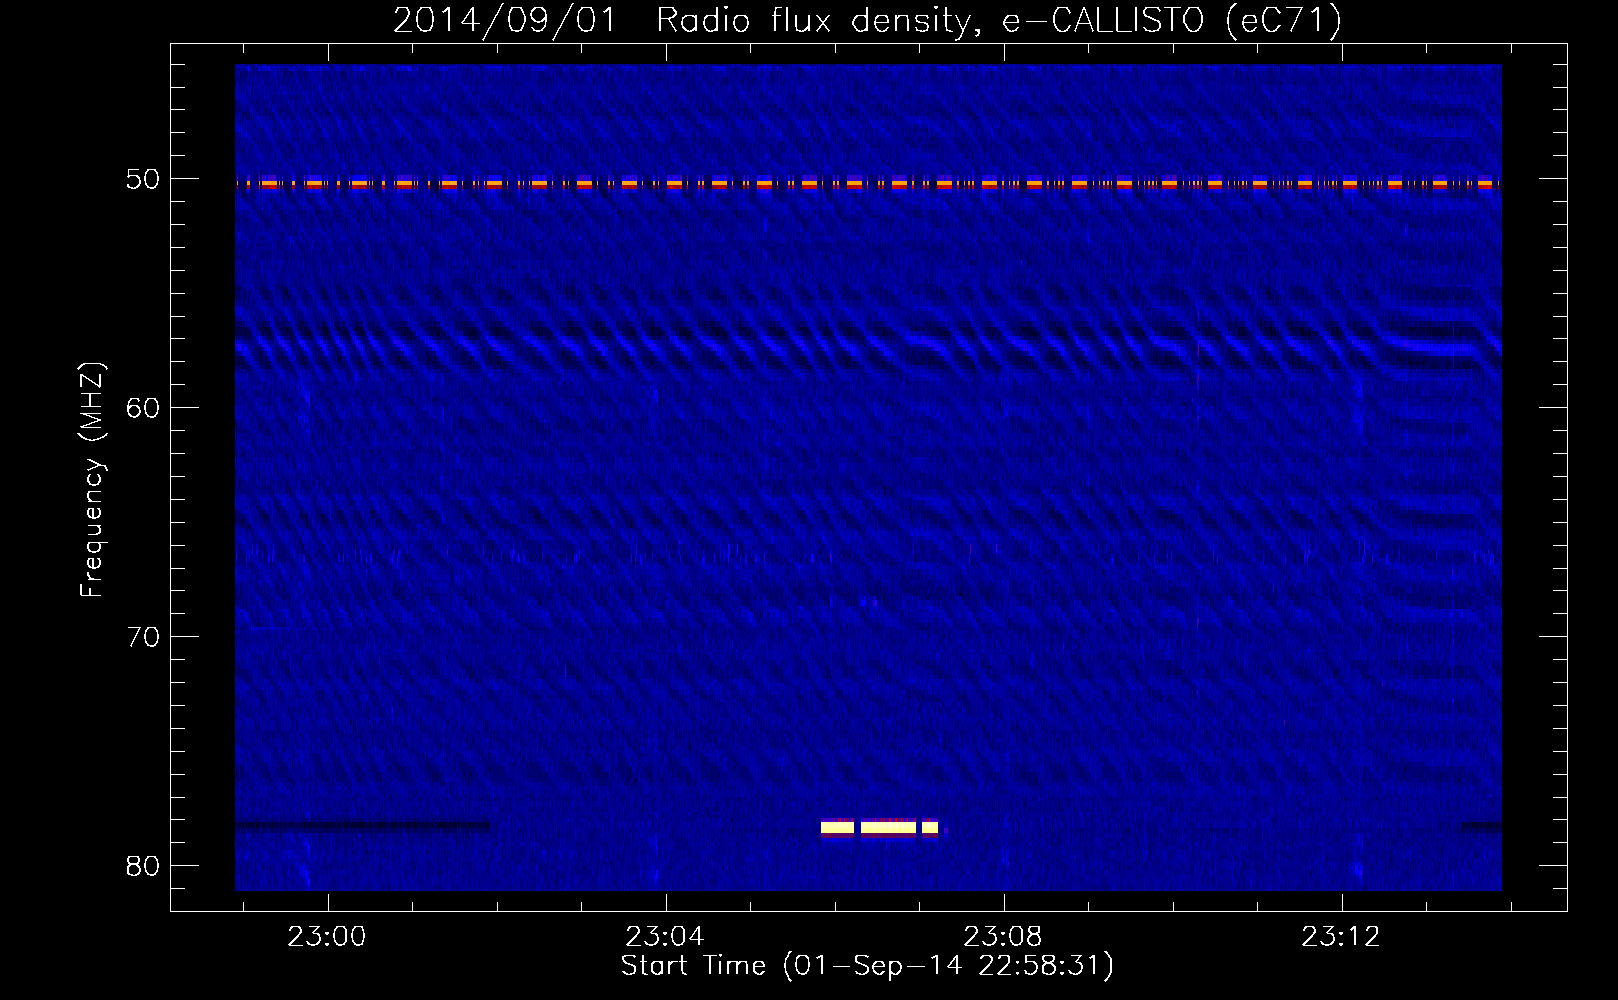1618x1000 pixels.
Task: Click the 23:04 time tick label
Action: [x=665, y=937]
